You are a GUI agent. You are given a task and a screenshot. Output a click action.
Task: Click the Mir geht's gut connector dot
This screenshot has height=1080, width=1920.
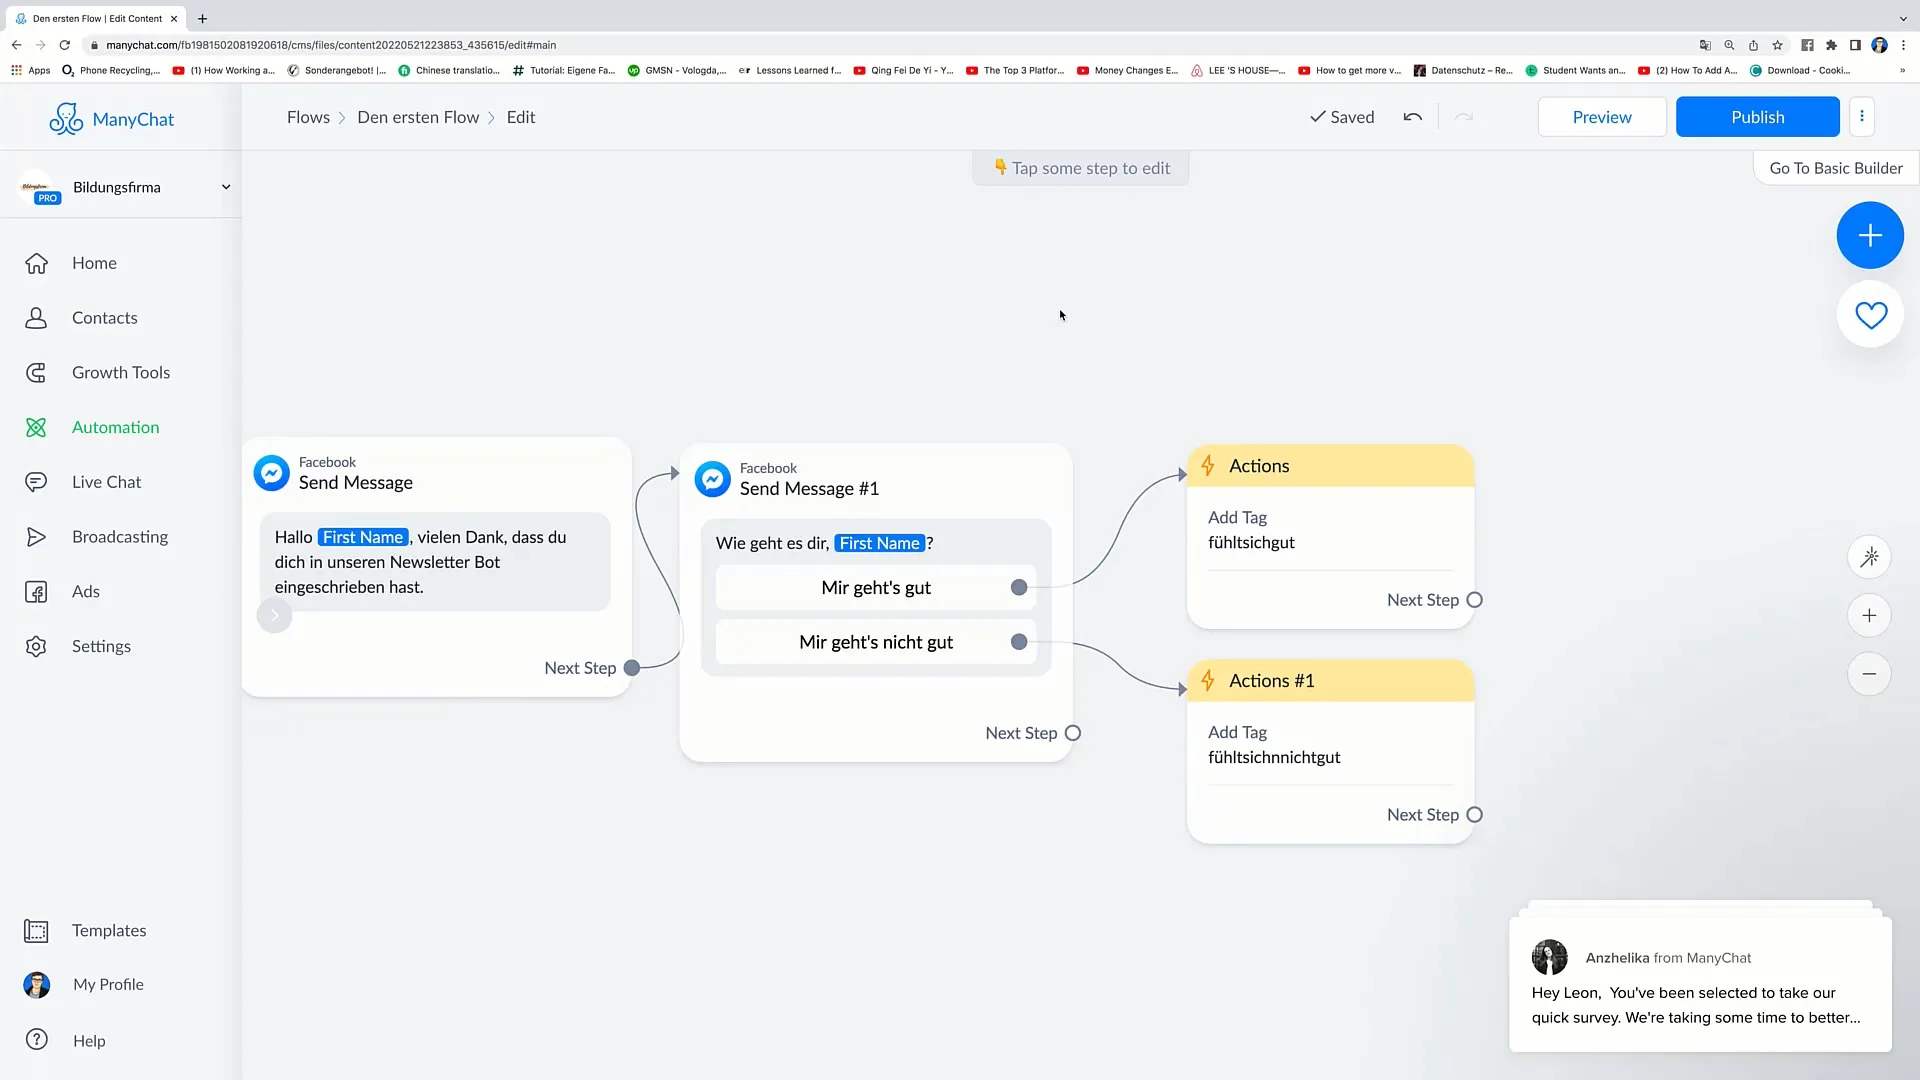click(1019, 588)
